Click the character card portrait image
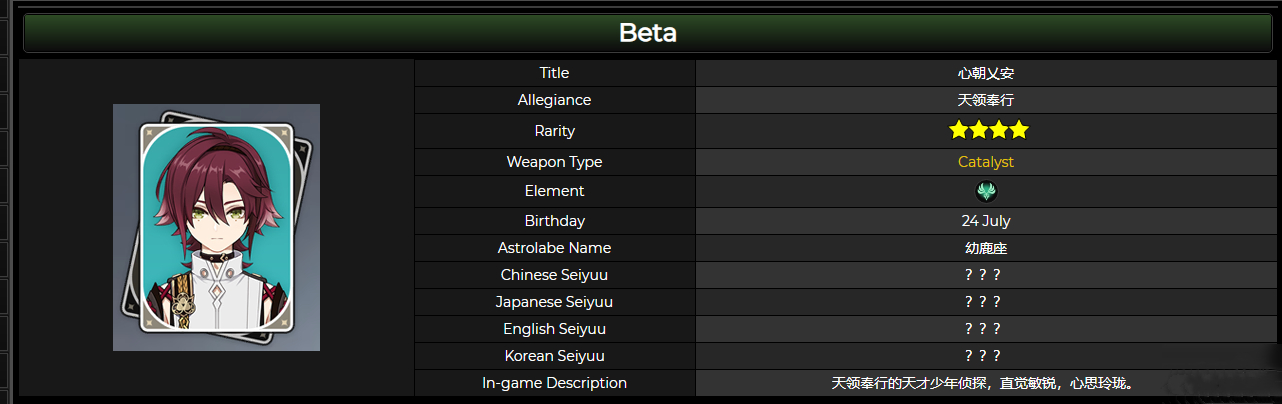The height and width of the screenshot is (404, 1282). (x=216, y=227)
